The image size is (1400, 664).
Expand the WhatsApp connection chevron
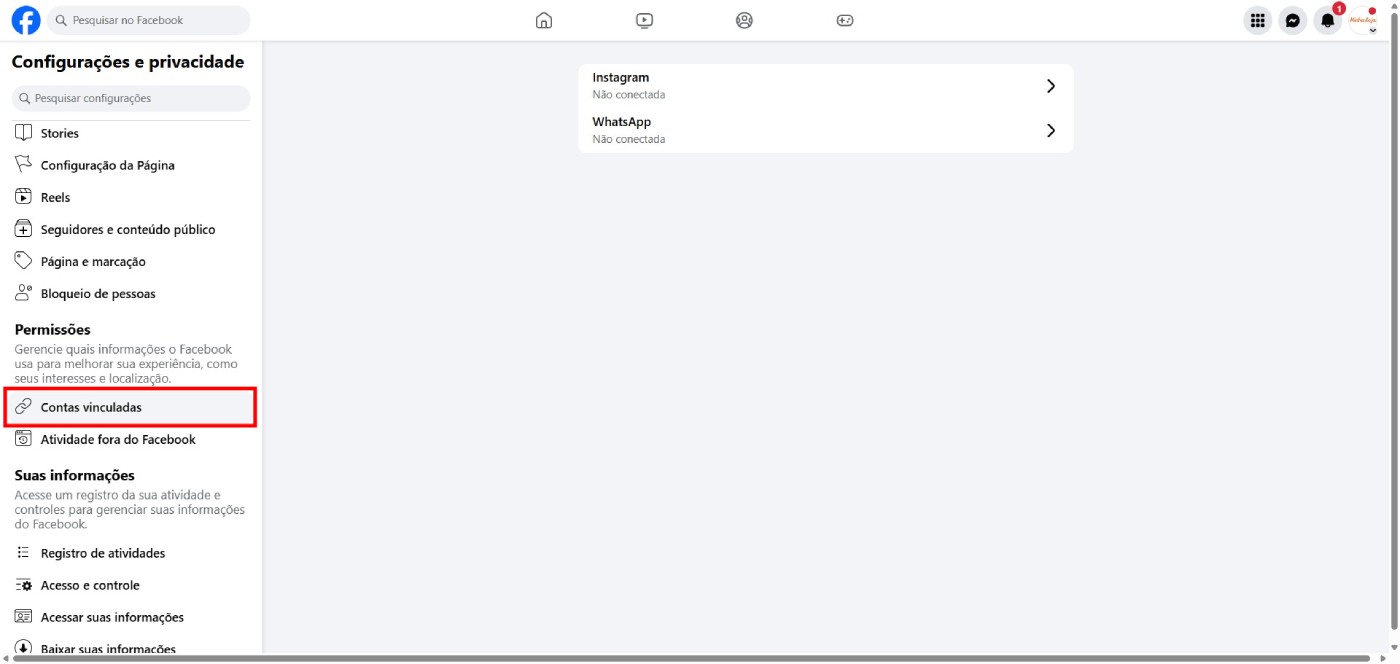click(1051, 130)
